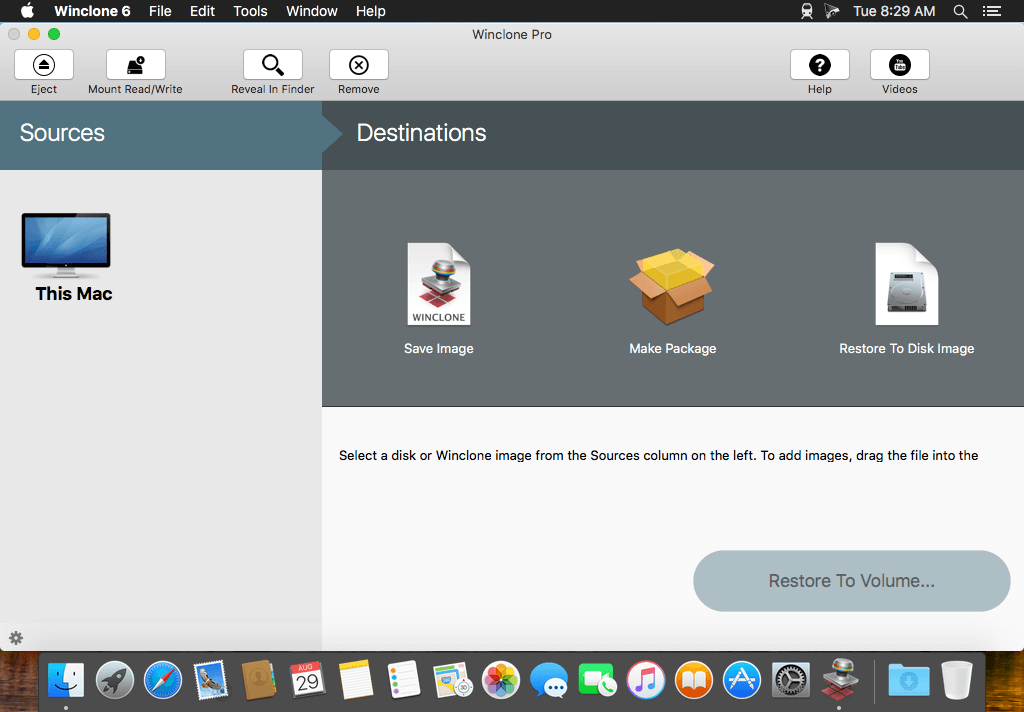Click the Winclone icon in Dock

tap(839, 679)
